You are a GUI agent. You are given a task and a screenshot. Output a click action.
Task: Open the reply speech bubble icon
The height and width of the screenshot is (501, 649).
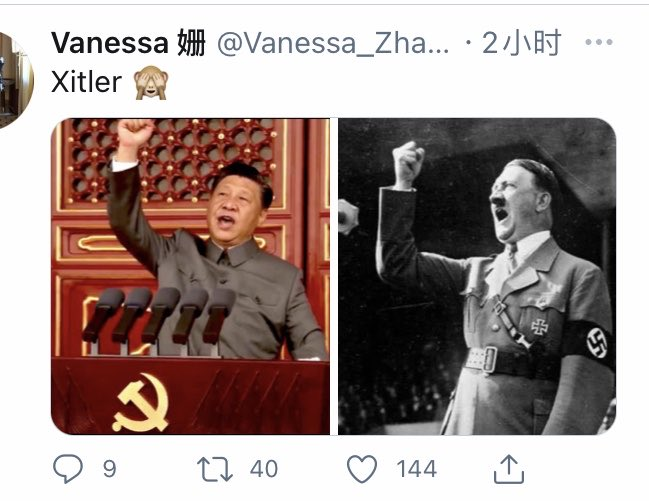coord(68,468)
